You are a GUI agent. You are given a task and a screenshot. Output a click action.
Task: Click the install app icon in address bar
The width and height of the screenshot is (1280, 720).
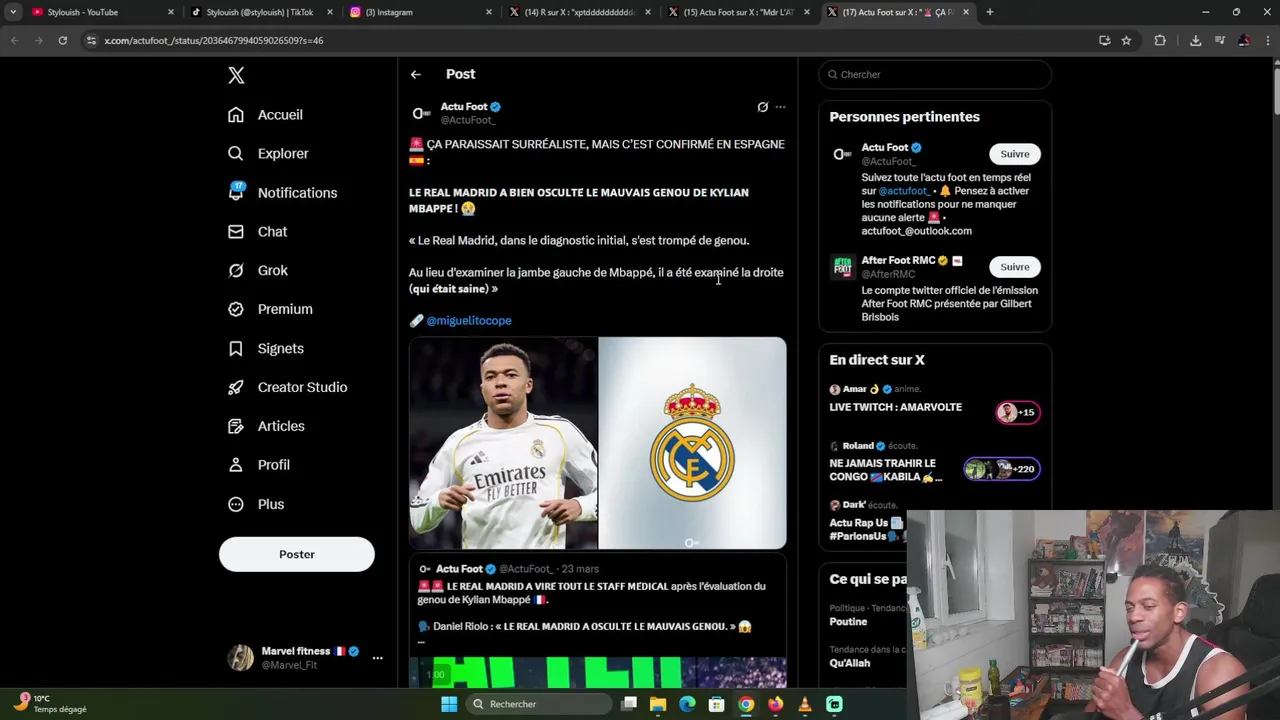1104,40
